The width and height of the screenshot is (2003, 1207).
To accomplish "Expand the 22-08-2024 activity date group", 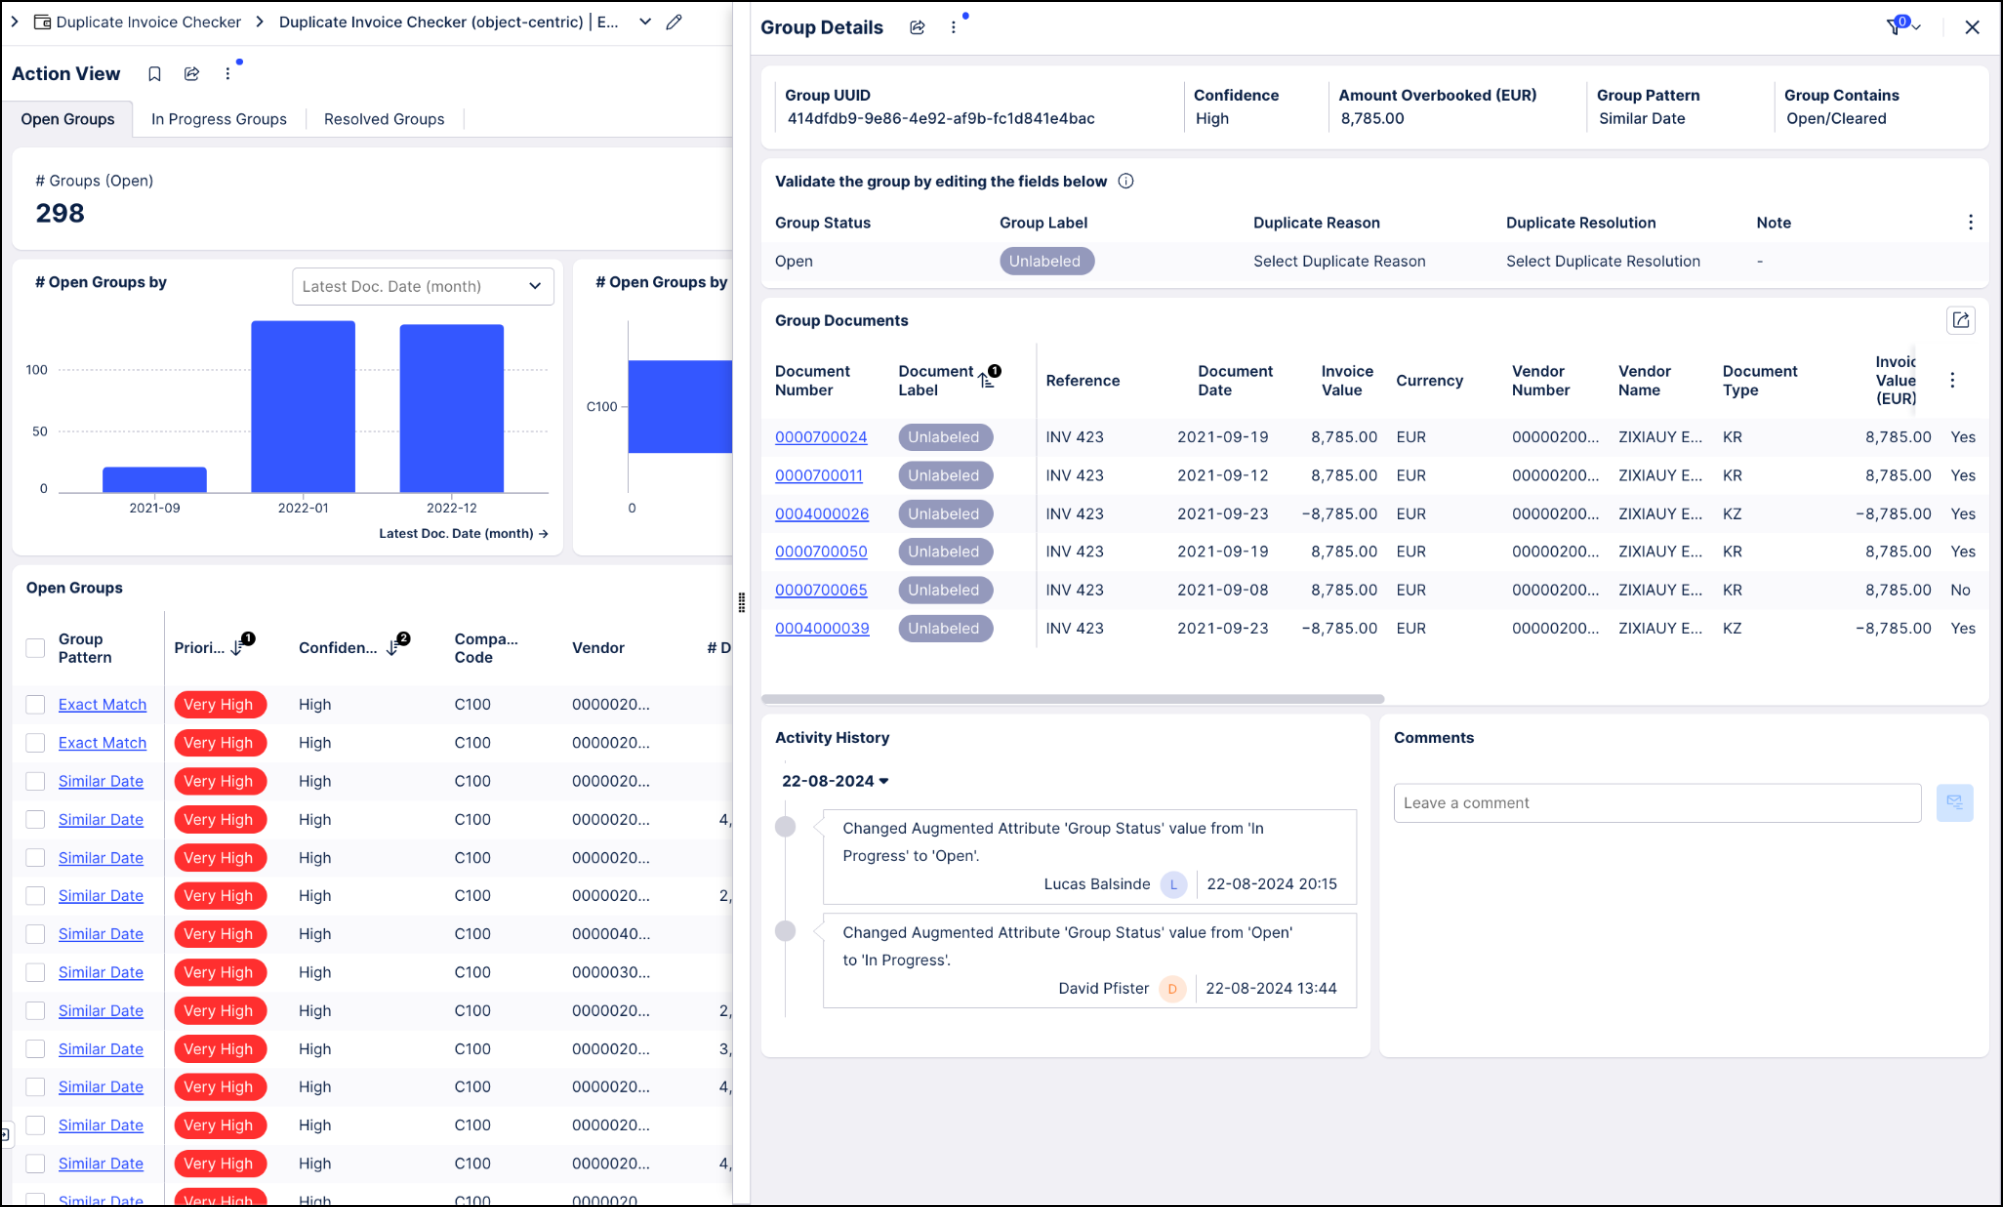I will pos(836,781).
